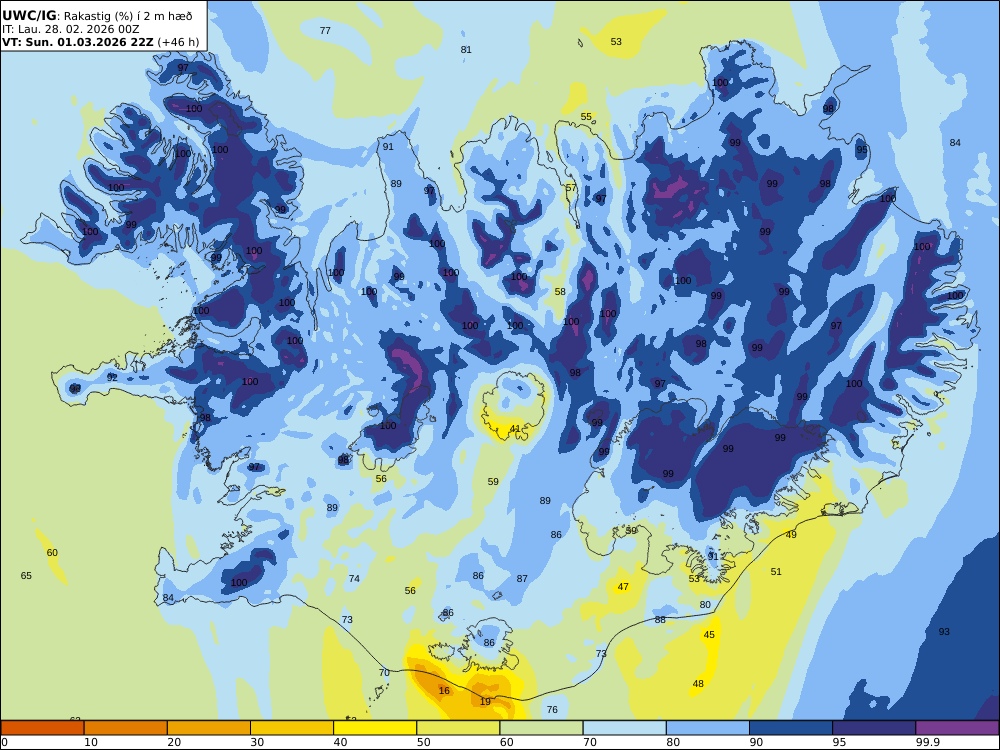The width and height of the screenshot is (1000, 750).
Task: Click the '47' humidity value in the yellow patch
Action: [623, 587]
